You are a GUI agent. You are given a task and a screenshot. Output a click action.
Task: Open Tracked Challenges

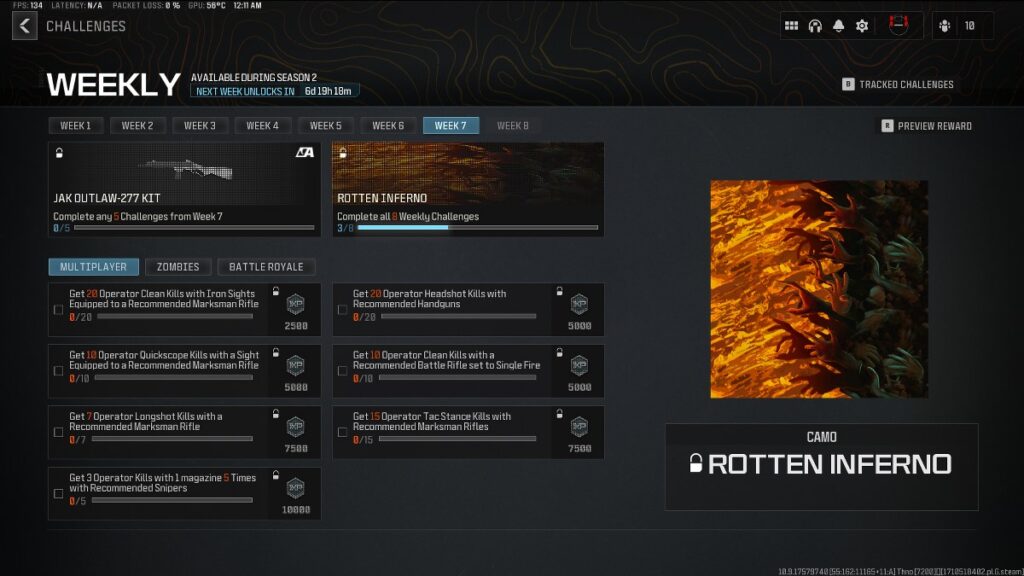click(898, 85)
